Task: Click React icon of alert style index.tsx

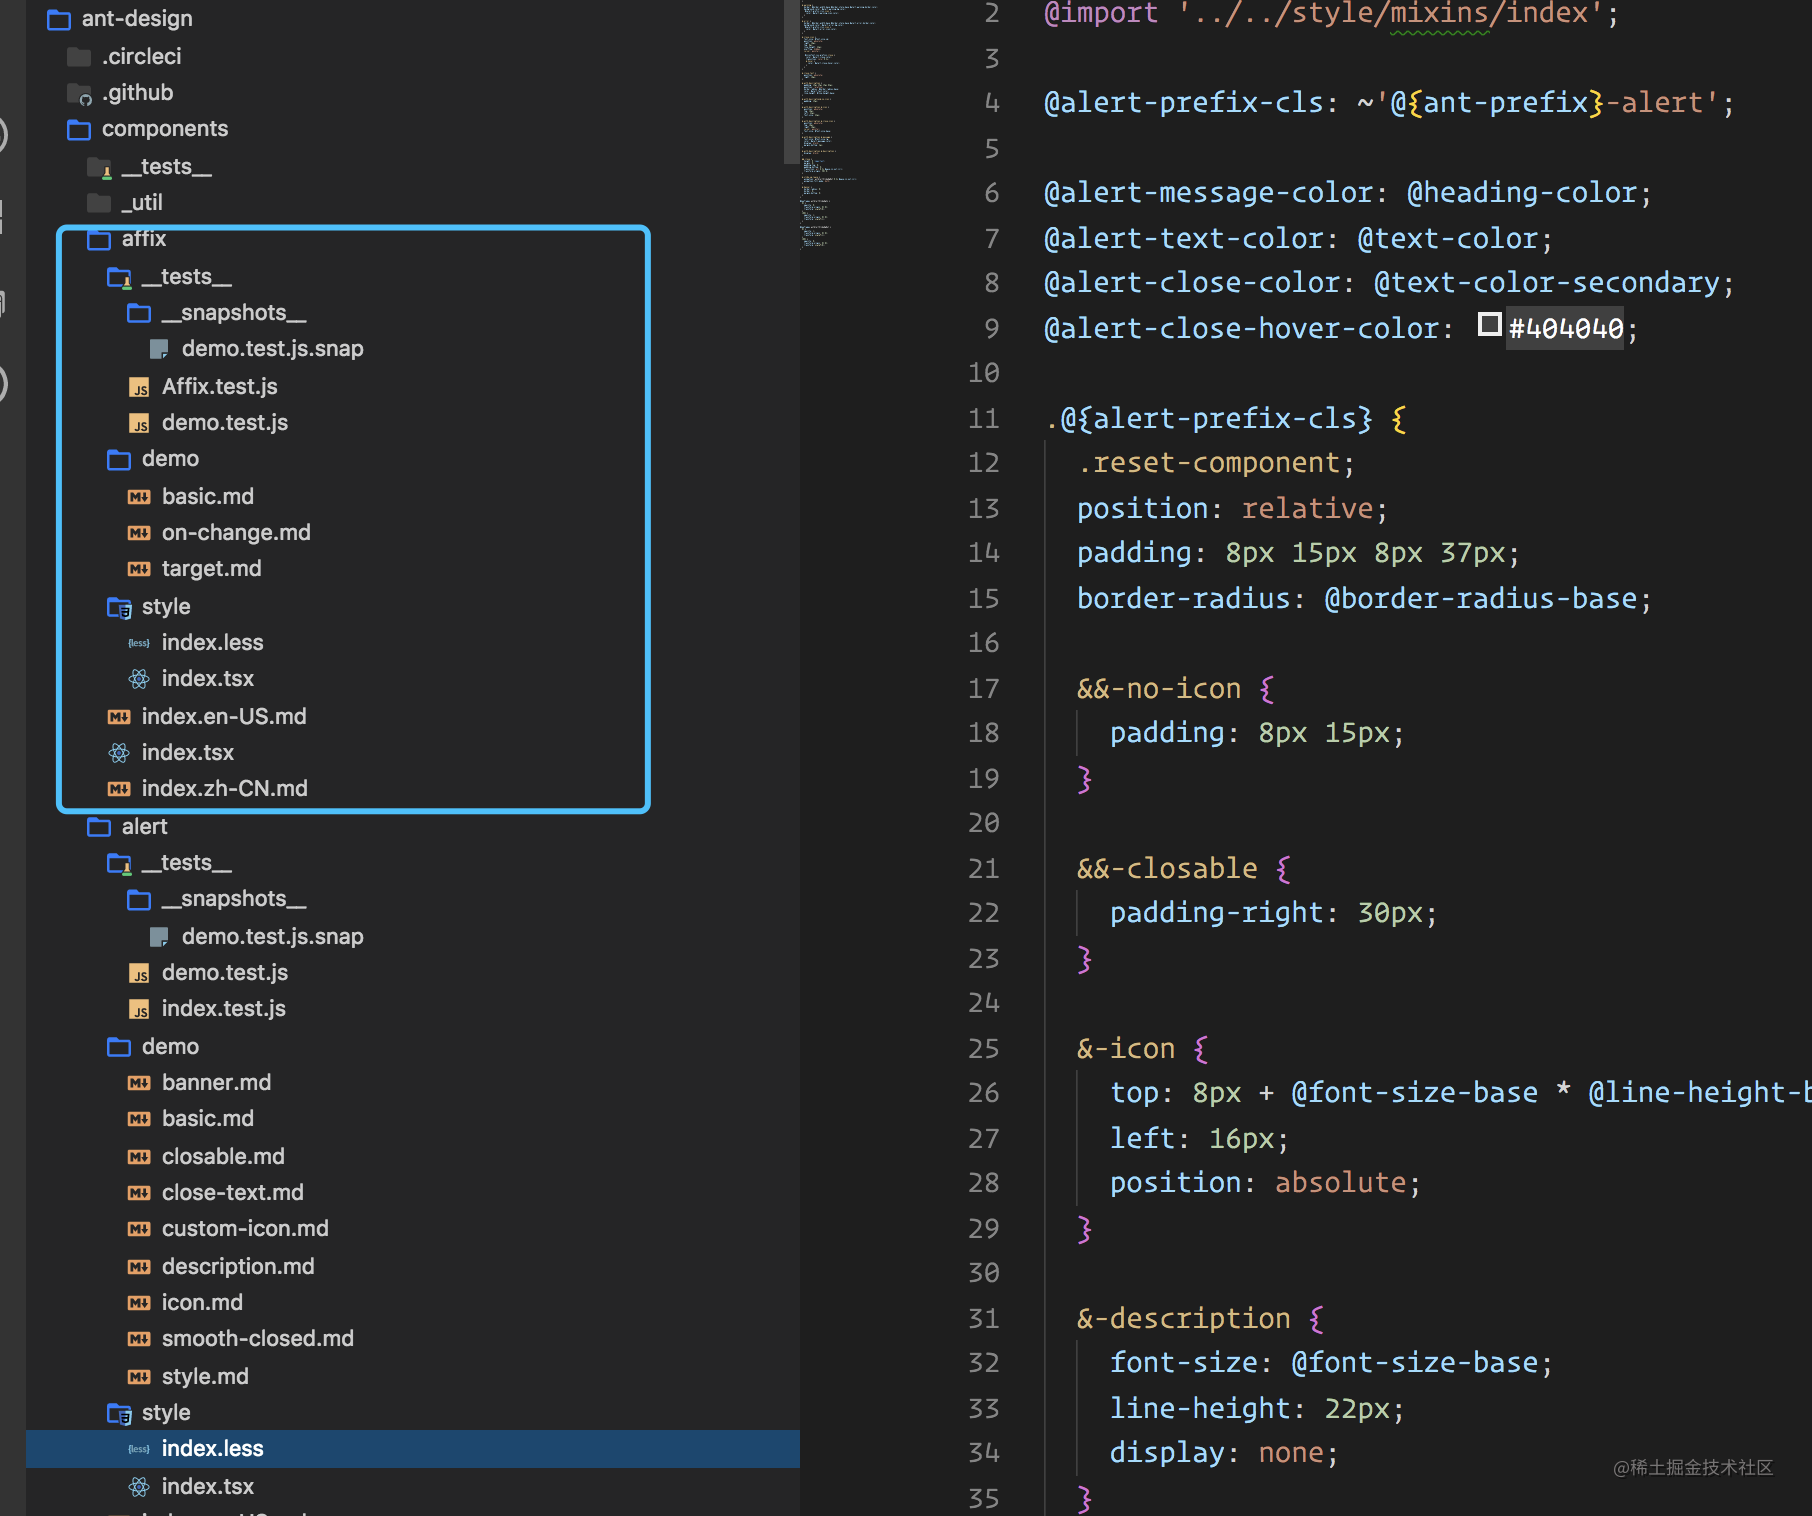Action: pos(139,1487)
